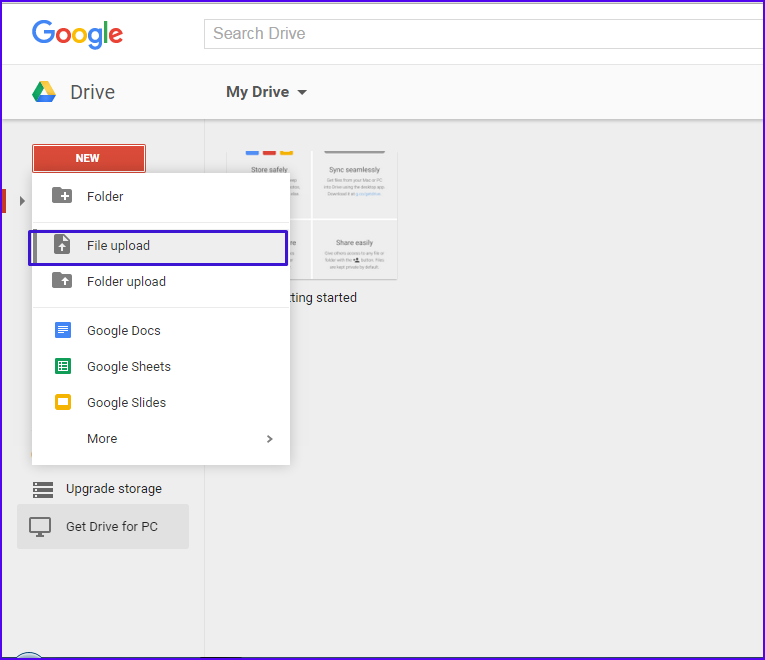Click the yellow Google Slides icon

coord(63,402)
